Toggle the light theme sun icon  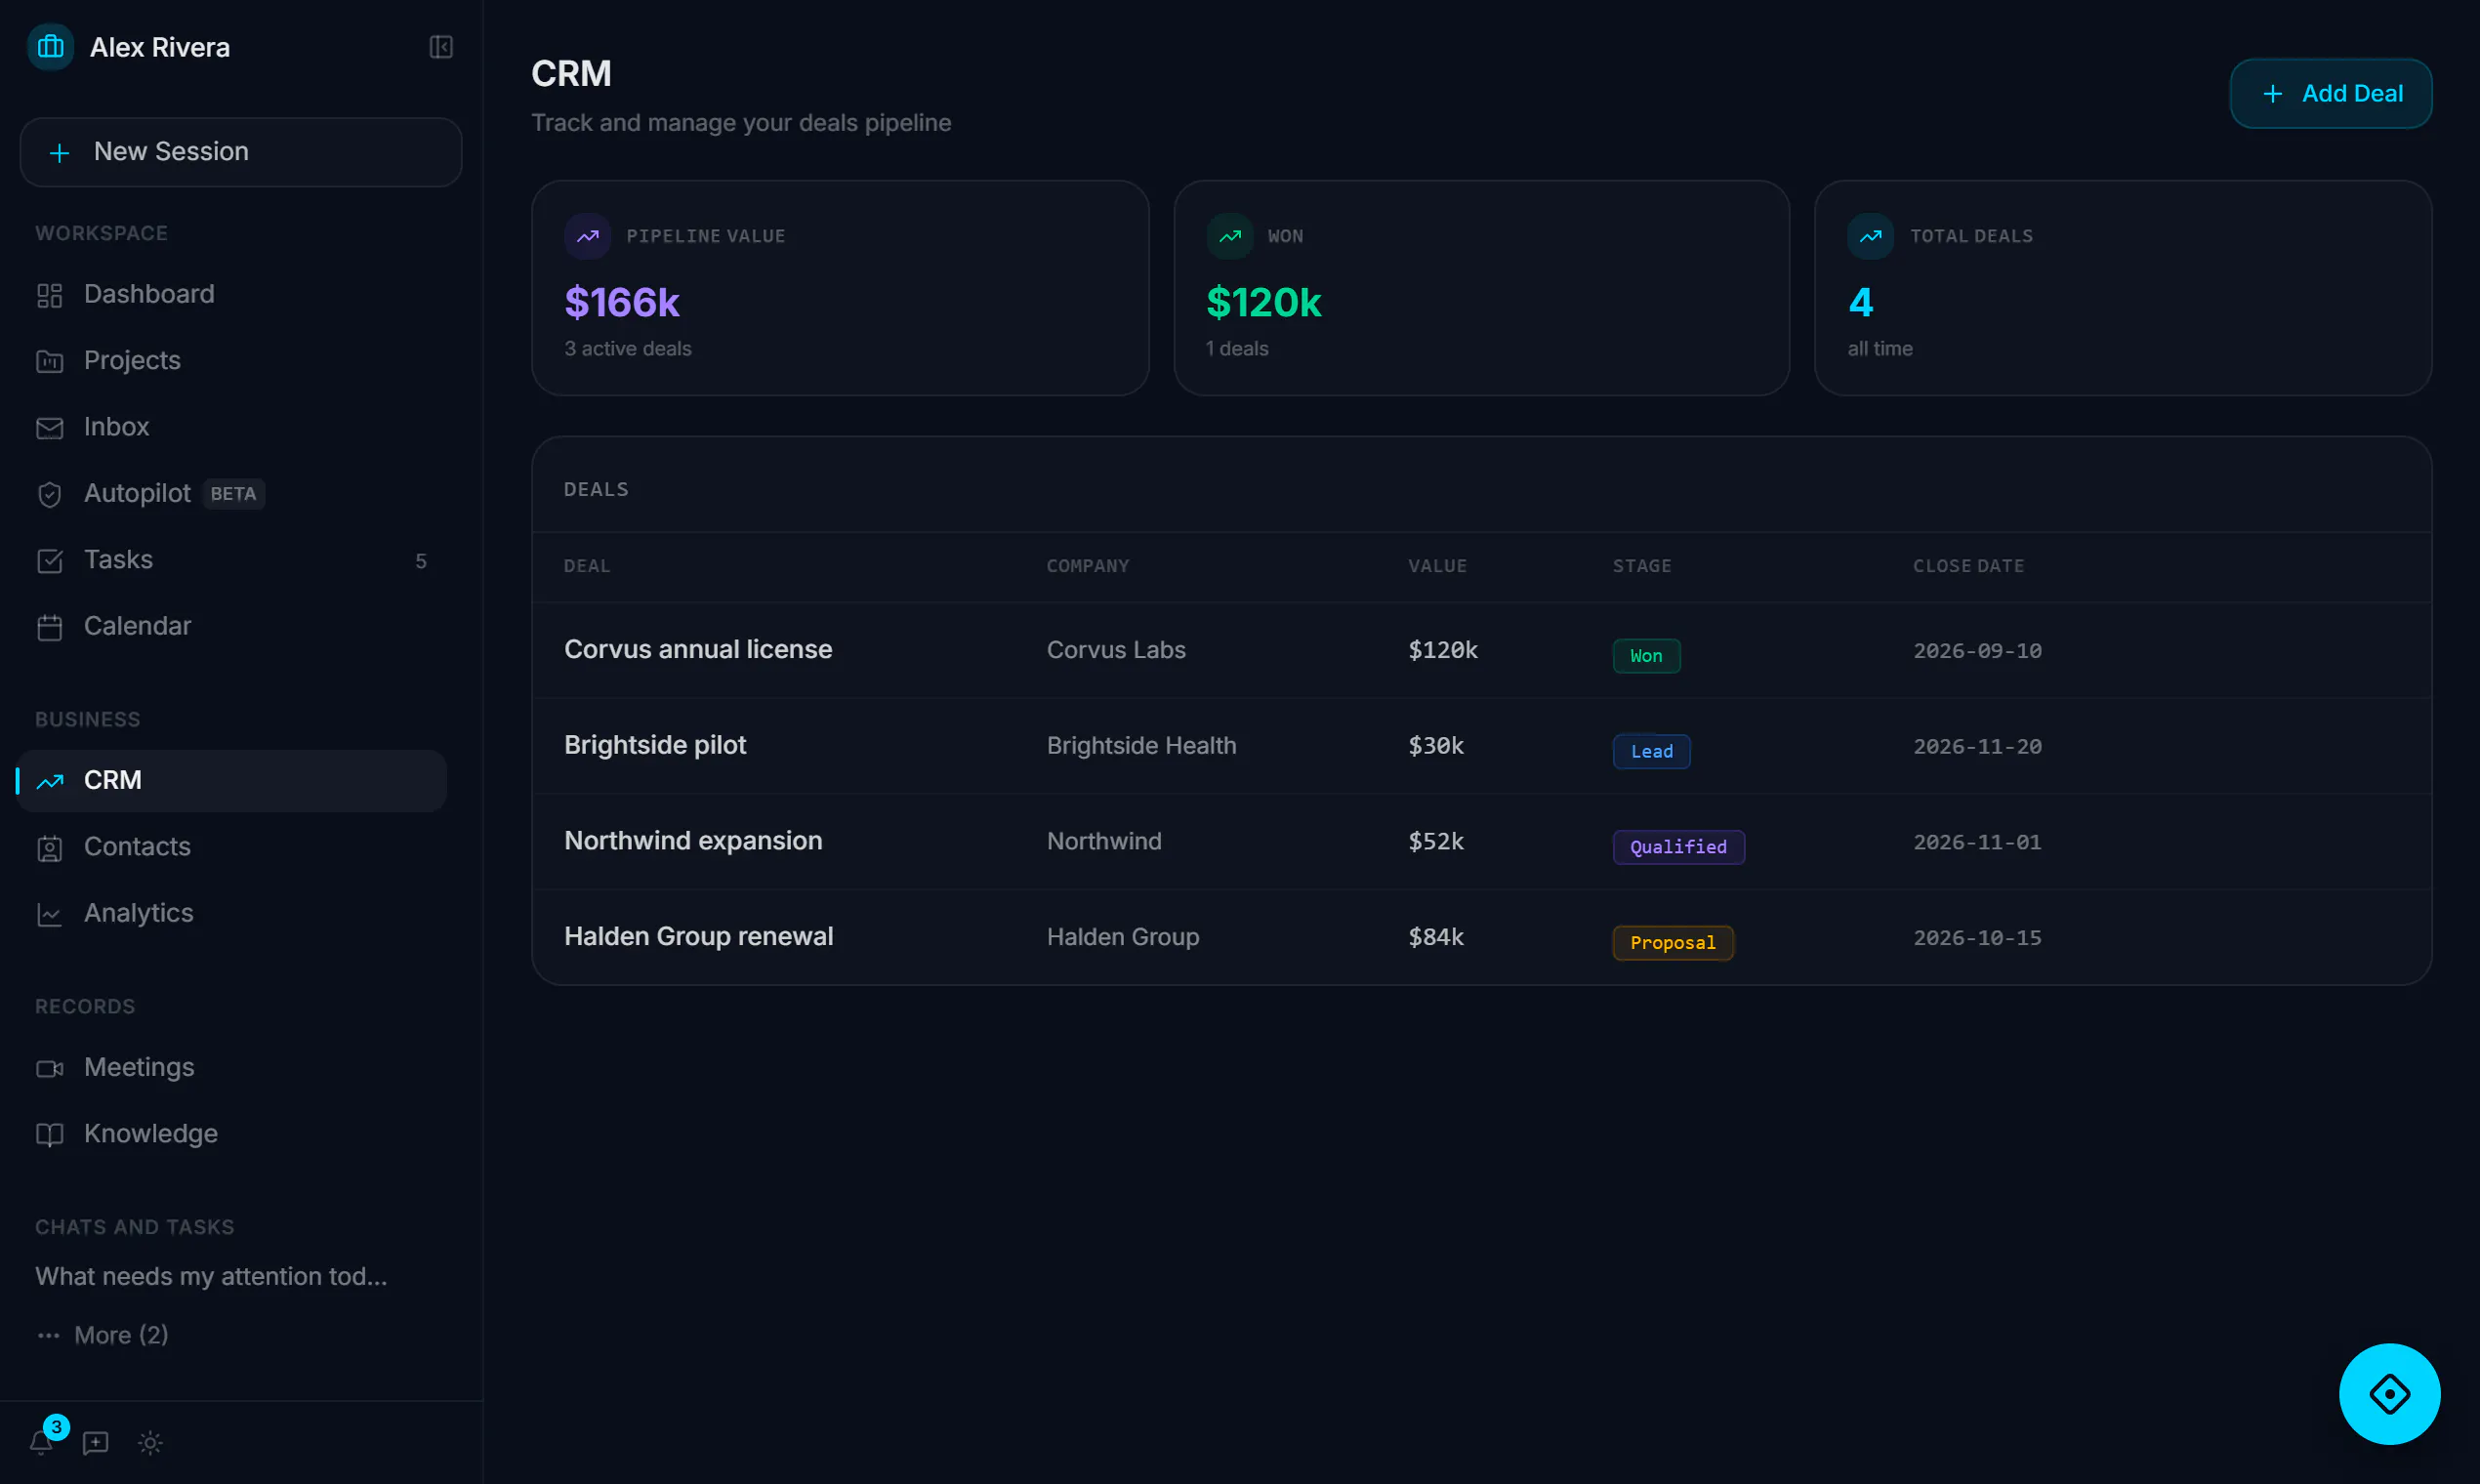(150, 1442)
